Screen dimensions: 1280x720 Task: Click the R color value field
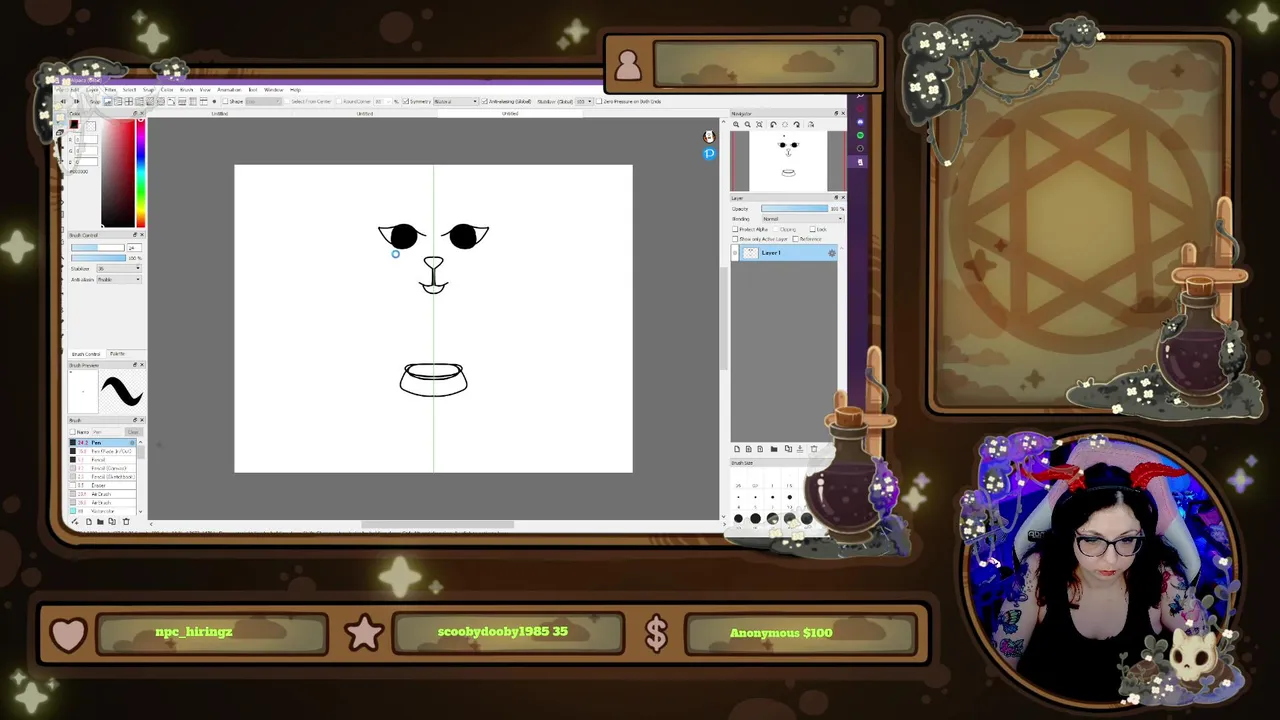[x=86, y=139]
